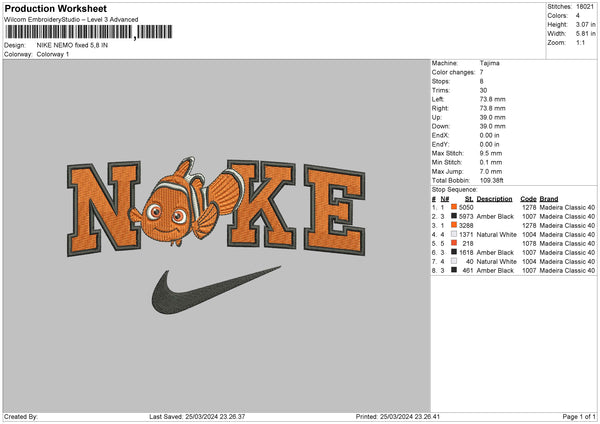Click the white swatch beside stitch count 1371

click(x=454, y=234)
